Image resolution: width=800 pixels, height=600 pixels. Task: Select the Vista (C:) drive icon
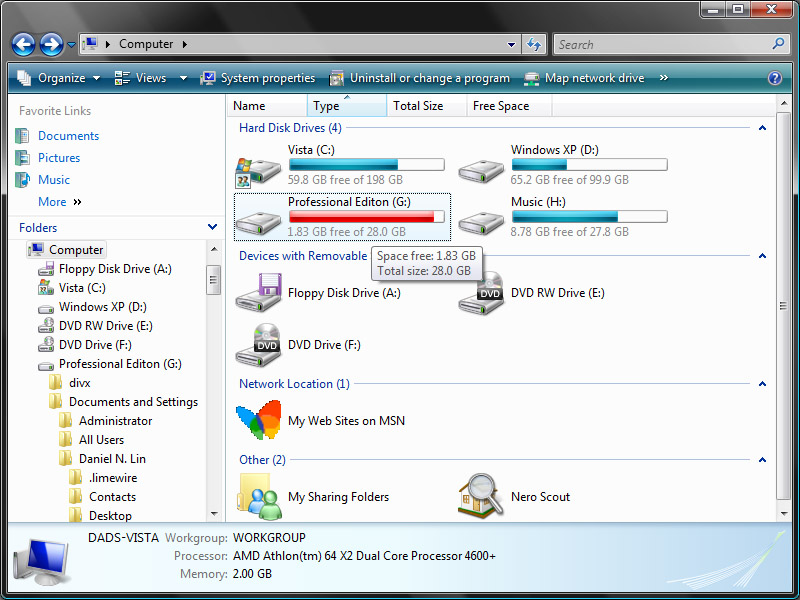(x=258, y=171)
